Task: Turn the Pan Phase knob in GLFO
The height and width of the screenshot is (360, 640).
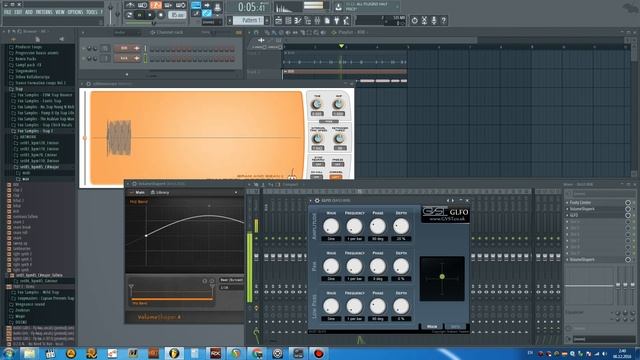Action: [x=378, y=266]
